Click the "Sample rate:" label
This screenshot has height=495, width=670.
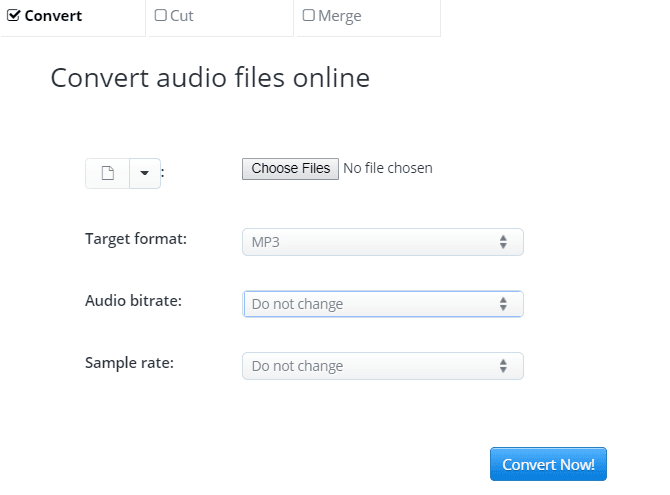(x=129, y=362)
